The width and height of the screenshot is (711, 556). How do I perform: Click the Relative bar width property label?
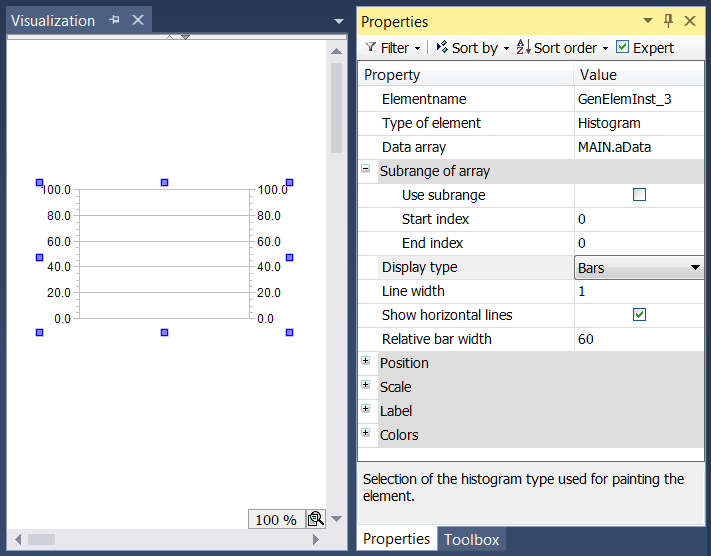(x=437, y=339)
